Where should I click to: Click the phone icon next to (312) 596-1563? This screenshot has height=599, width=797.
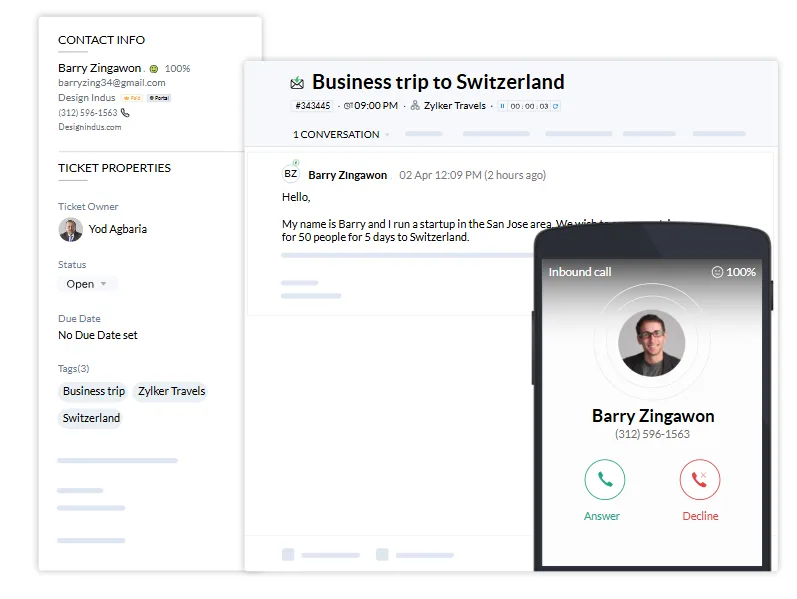125,112
